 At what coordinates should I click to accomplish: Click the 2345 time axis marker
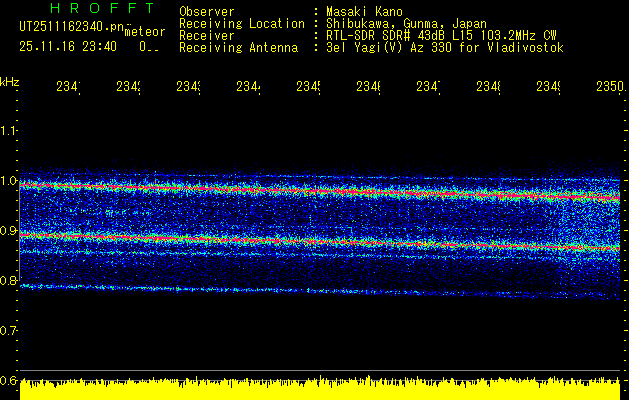pyautogui.click(x=308, y=87)
